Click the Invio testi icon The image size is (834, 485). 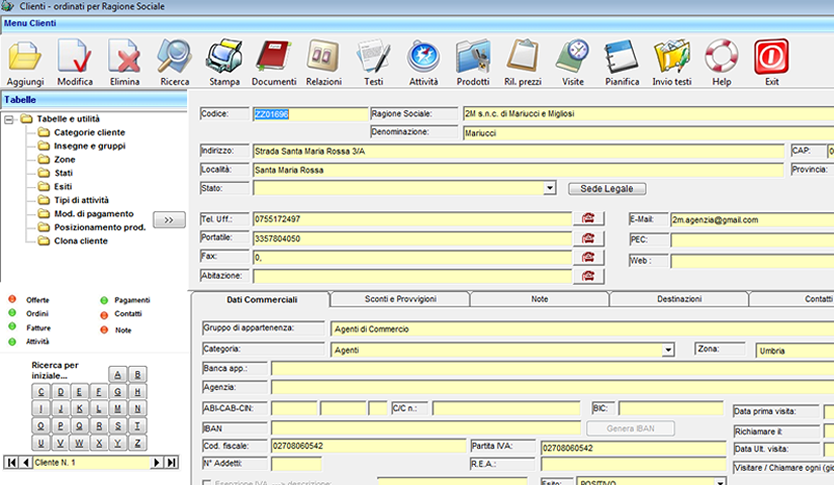pyautogui.click(x=672, y=56)
